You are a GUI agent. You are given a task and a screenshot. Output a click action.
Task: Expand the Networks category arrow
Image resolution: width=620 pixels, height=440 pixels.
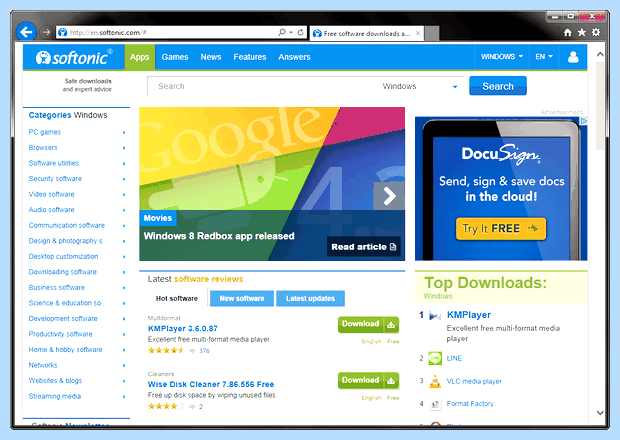point(124,365)
